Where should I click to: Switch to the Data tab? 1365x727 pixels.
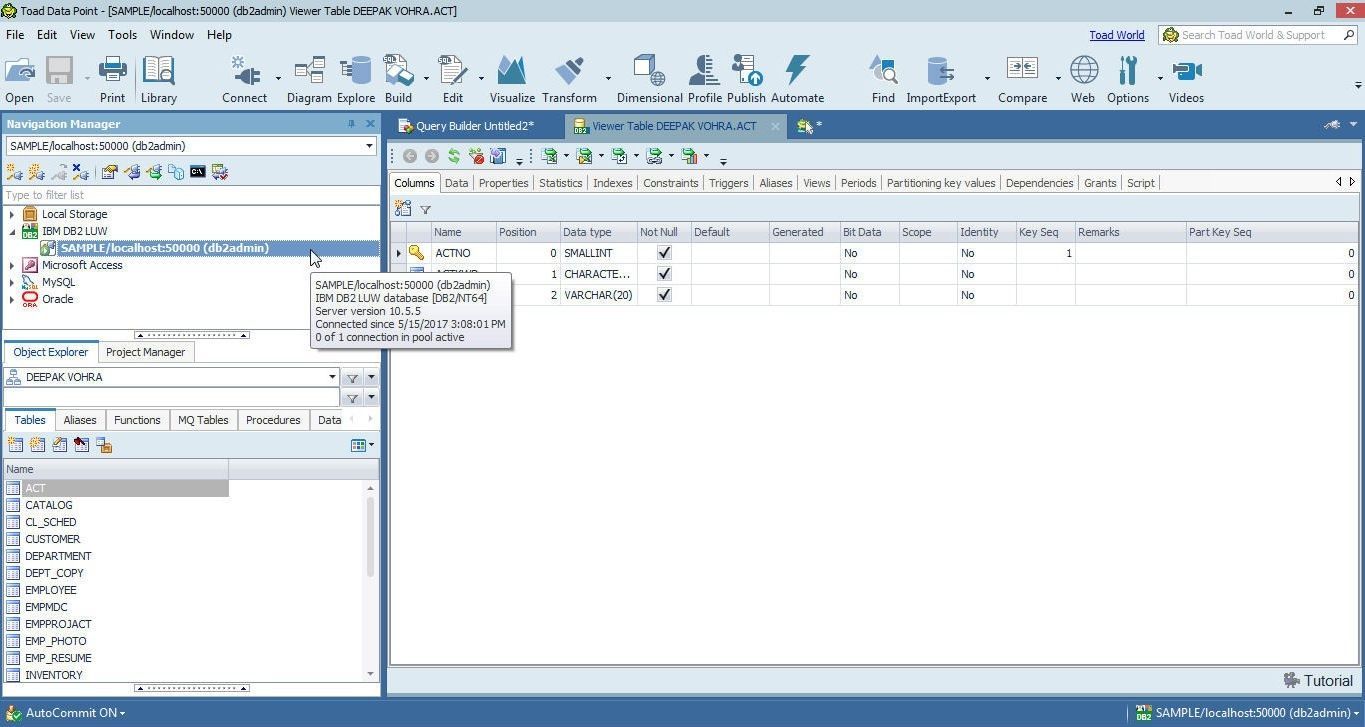[x=456, y=183]
